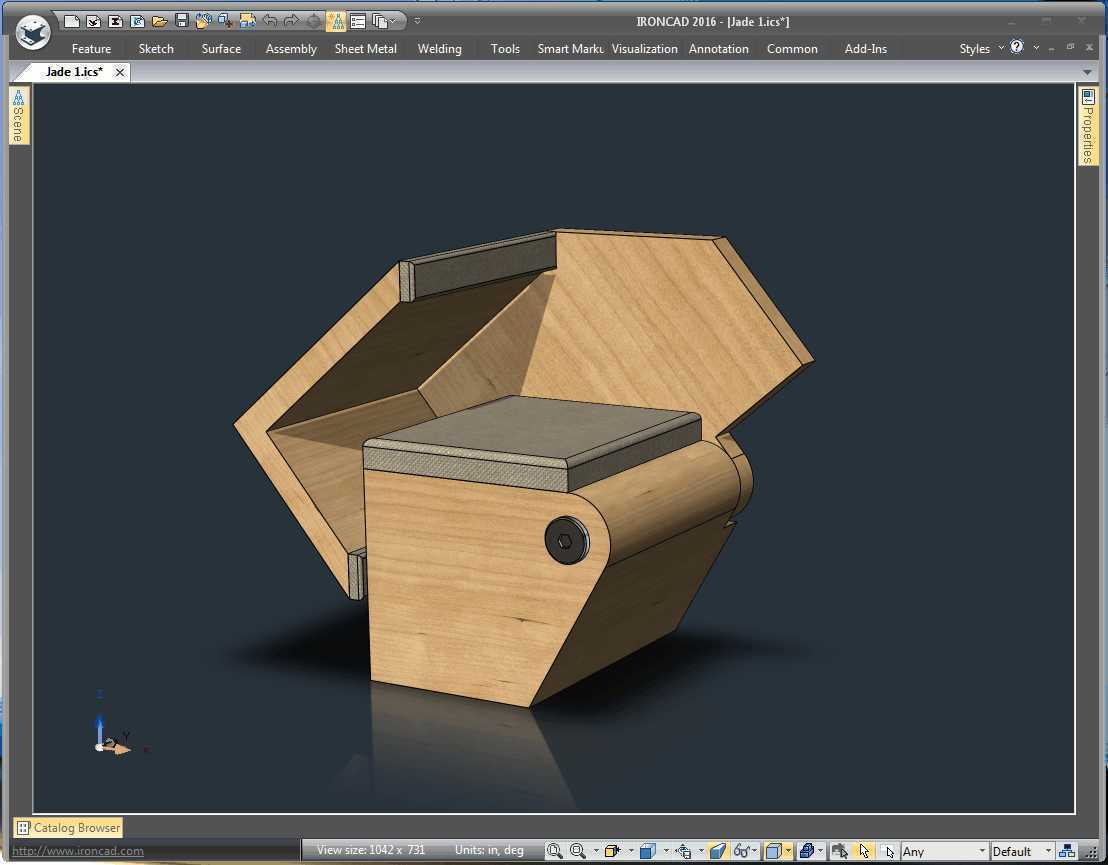The image size is (1108, 865).
Task: Create a new blank scene document
Action: [x=71, y=21]
